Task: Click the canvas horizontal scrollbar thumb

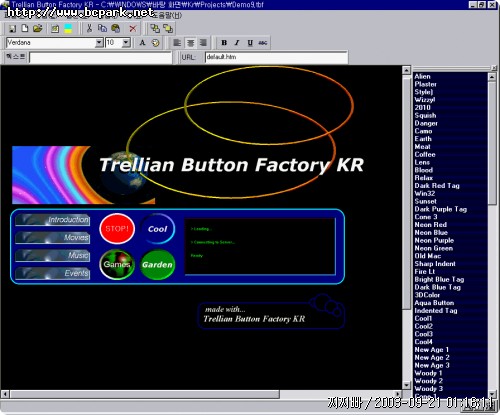Action: point(144,394)
